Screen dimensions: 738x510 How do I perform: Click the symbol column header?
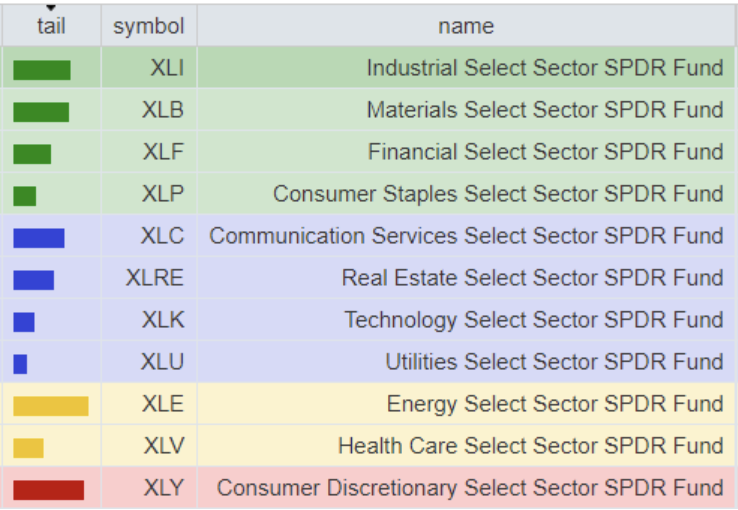click(x=148, y=27)
